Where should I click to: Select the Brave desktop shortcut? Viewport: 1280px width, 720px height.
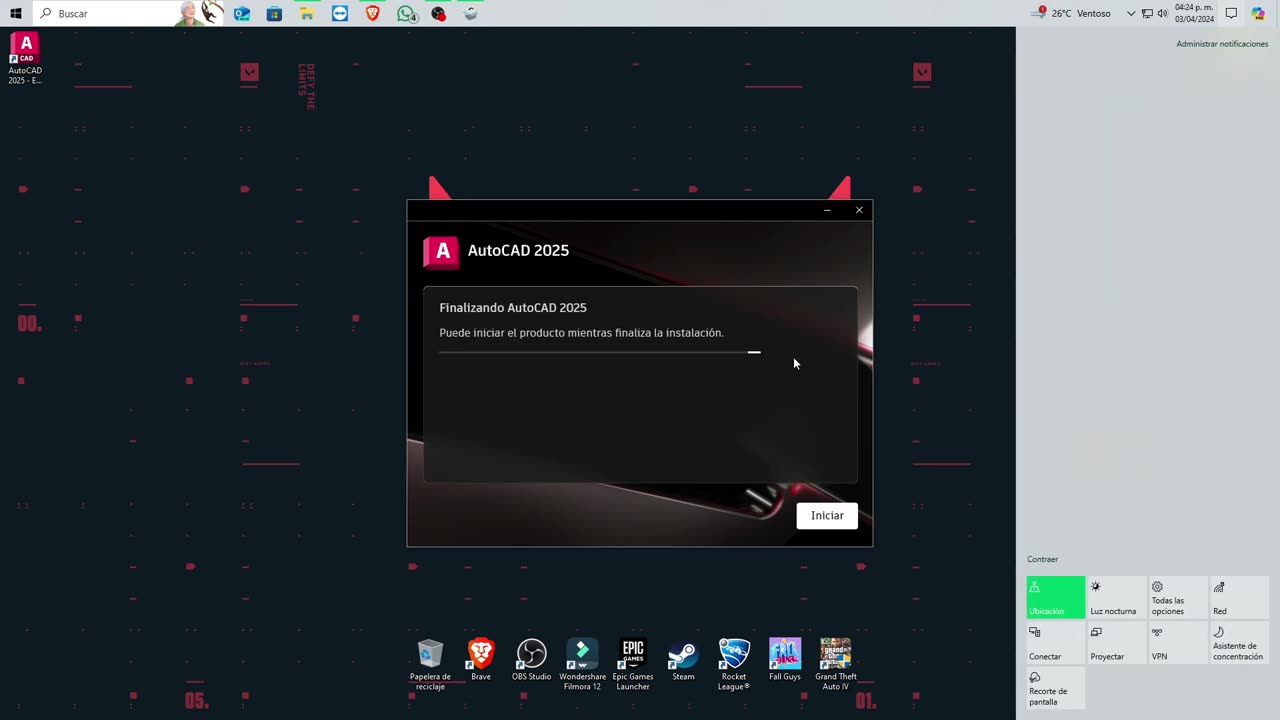click(481, 660)
